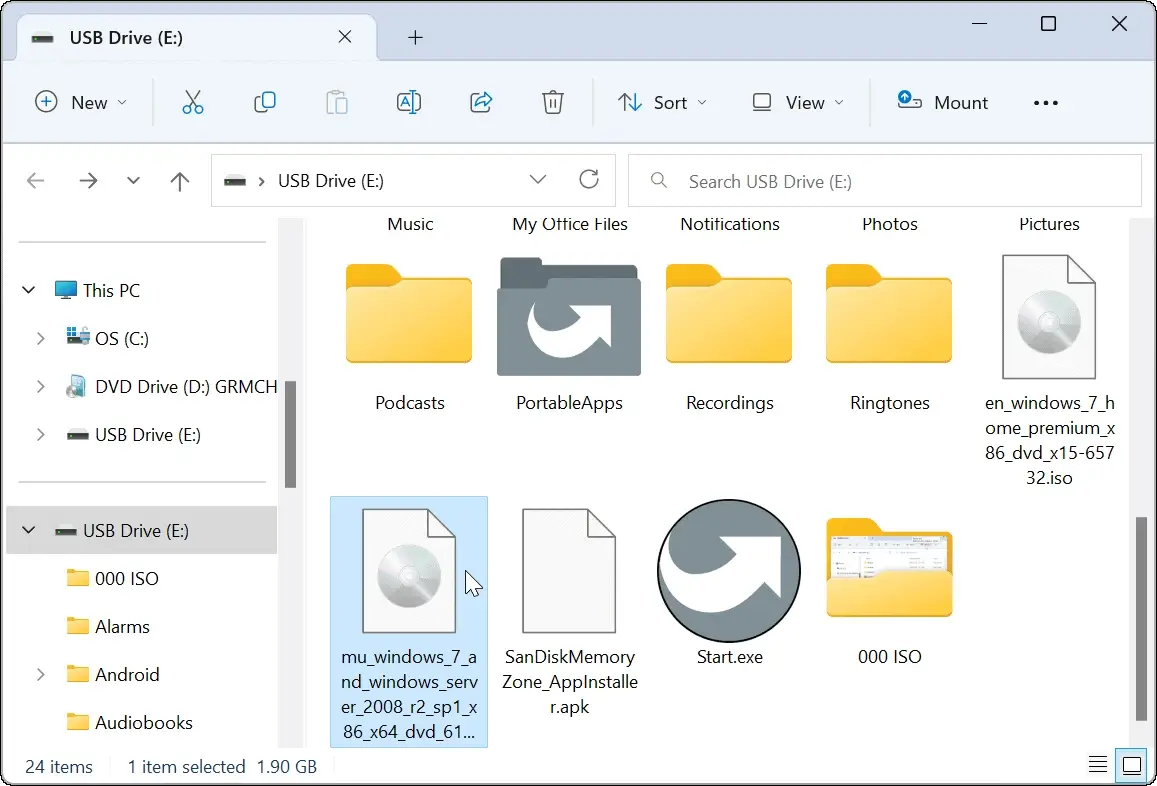
Task: Cut the selected file using toolbar
Action: coord(193,102)
